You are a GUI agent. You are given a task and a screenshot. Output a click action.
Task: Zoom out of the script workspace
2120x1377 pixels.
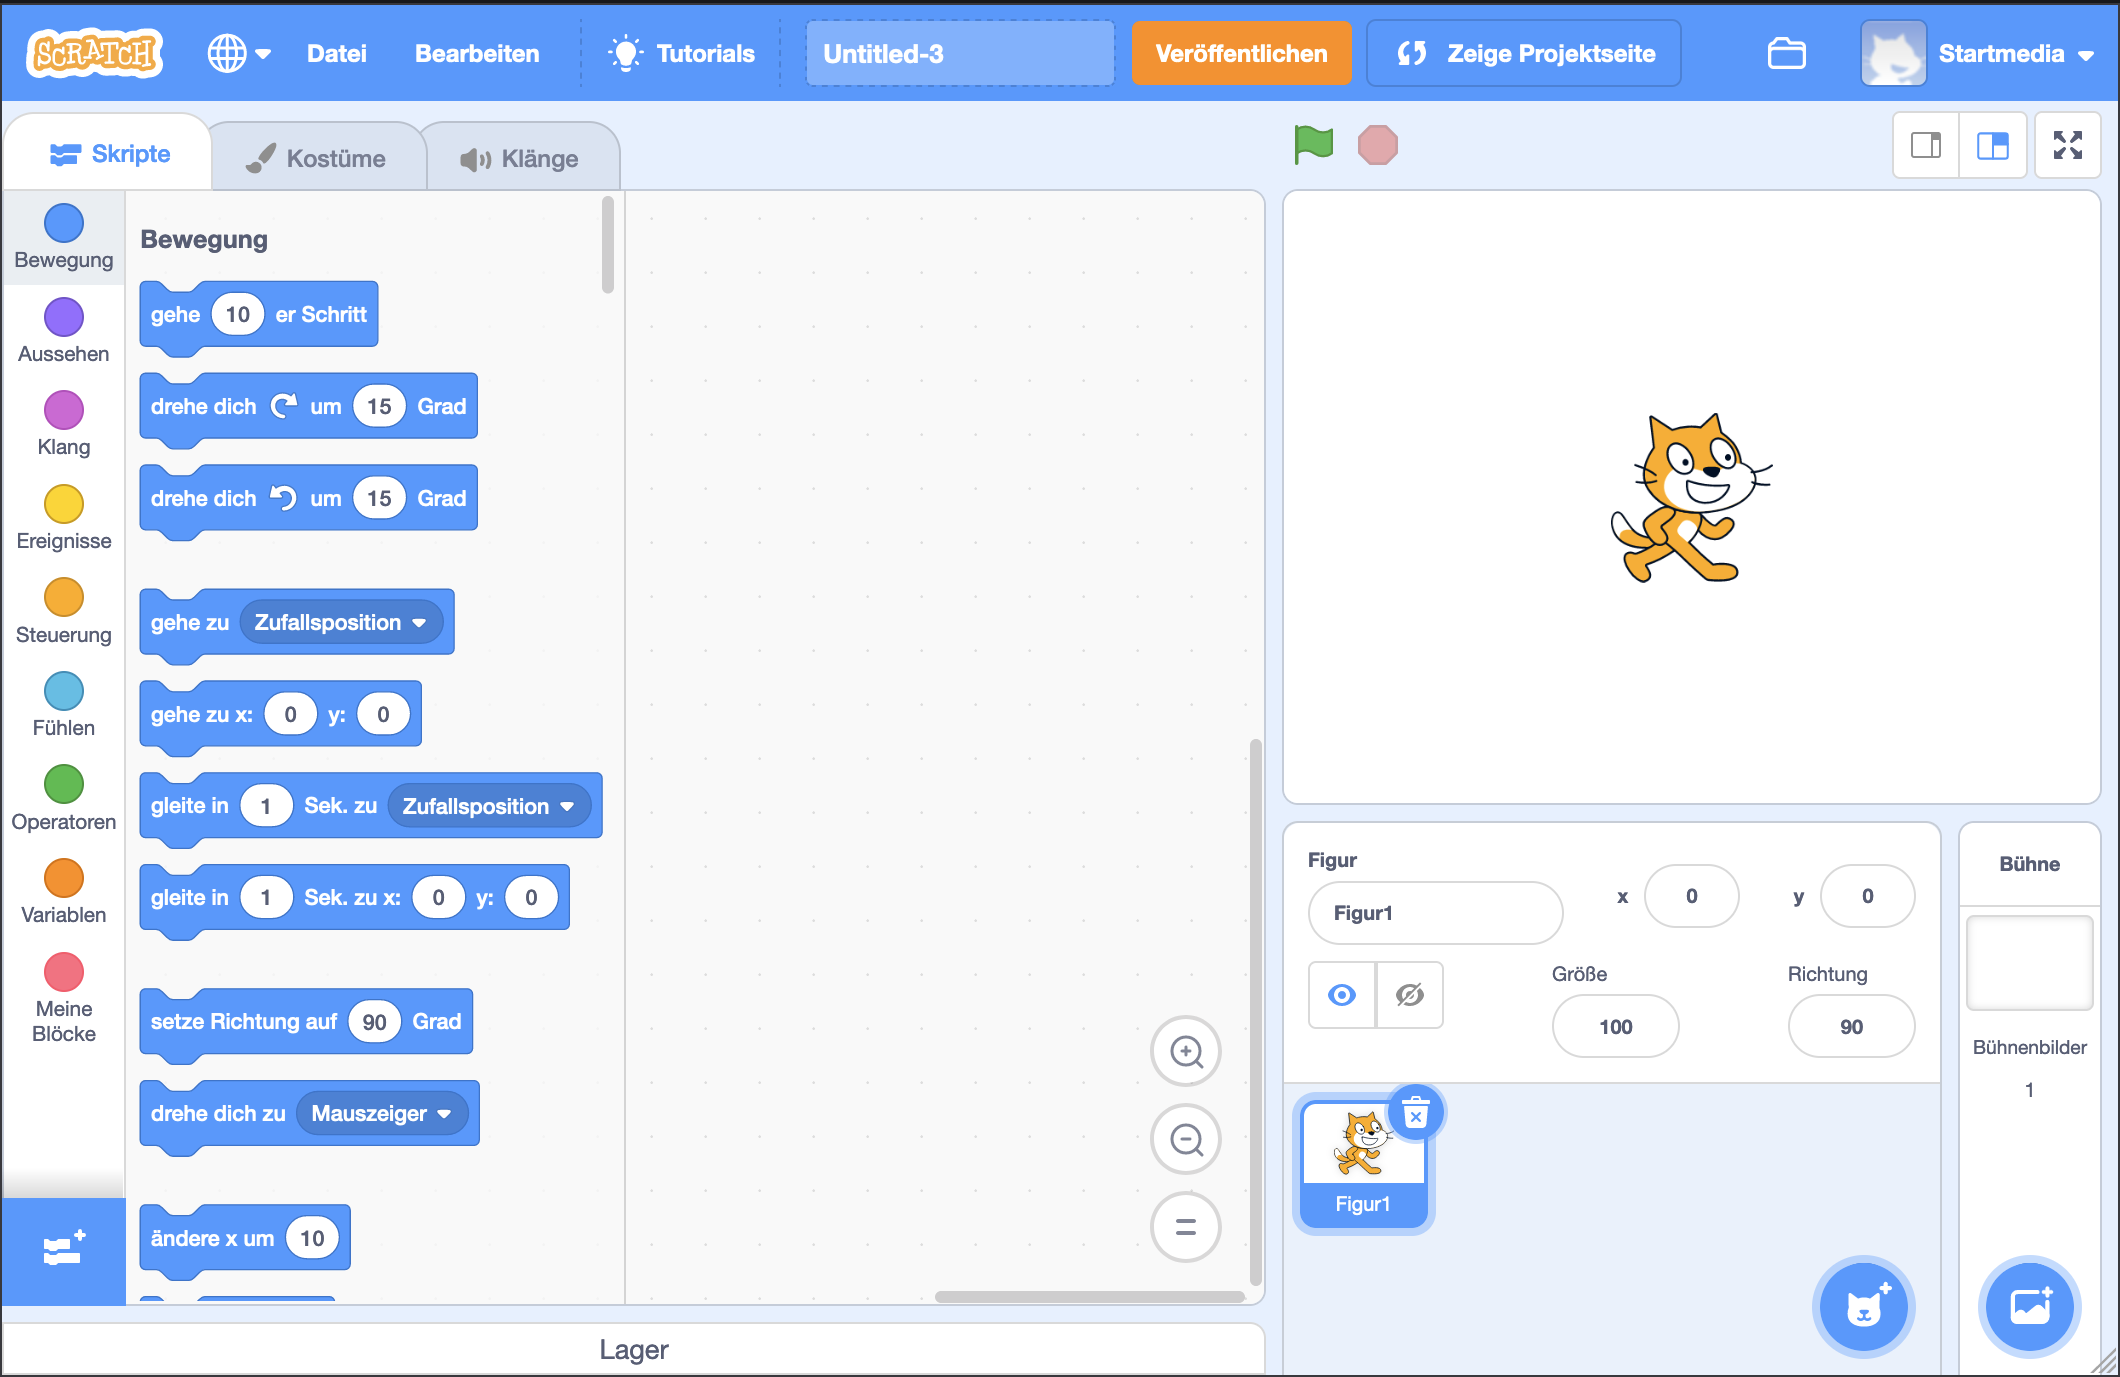pos(1185,1139)
